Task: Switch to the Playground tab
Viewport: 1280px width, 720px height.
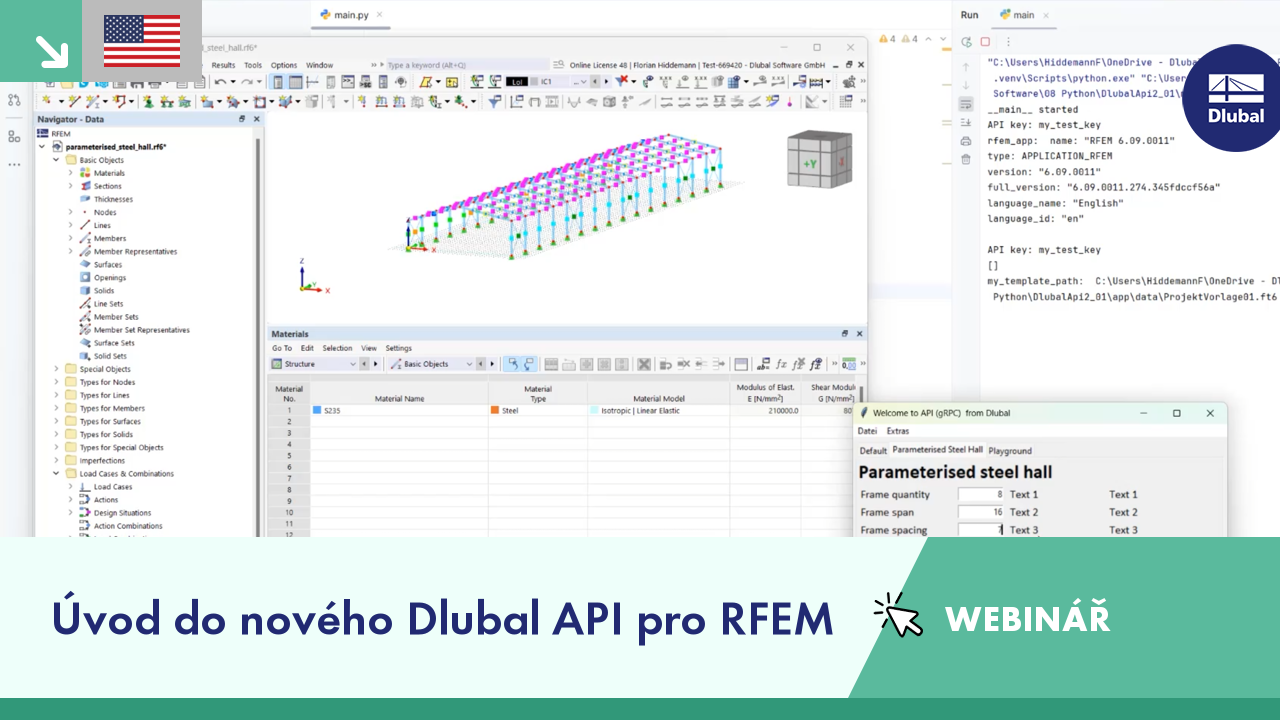Action: click(1010, 451)
